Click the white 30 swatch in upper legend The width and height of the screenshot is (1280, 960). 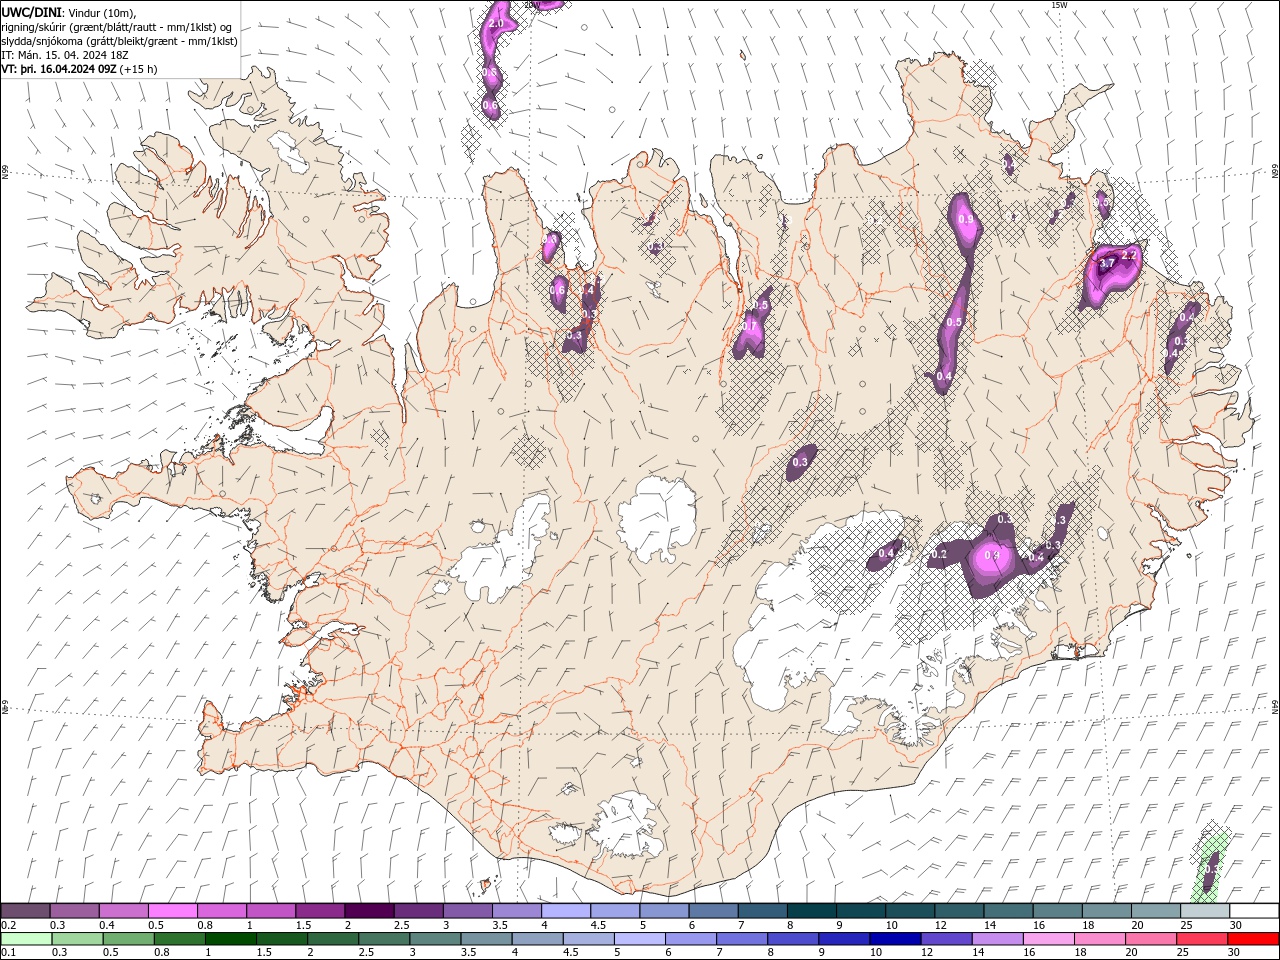coord(1253,911)
